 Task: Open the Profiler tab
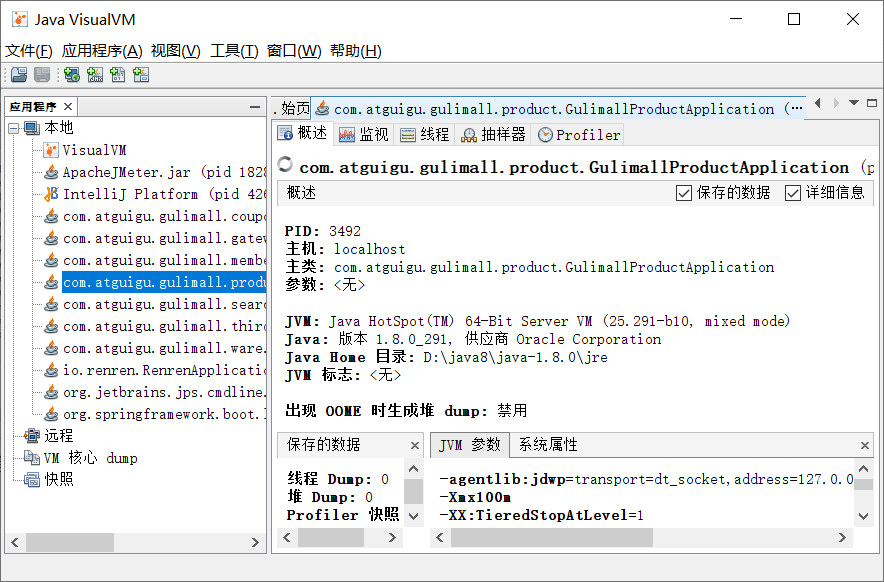[579, 134]
